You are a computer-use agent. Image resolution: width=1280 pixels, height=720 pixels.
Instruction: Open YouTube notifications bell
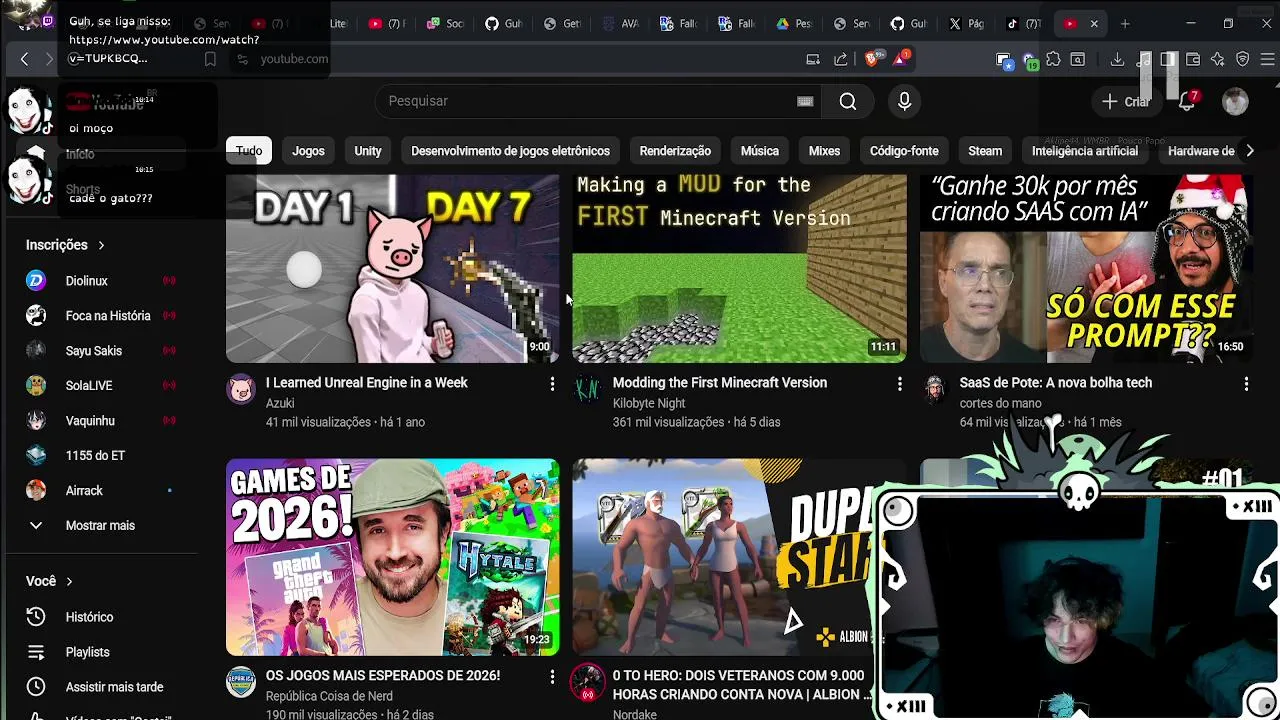[x=1188, y=100]
